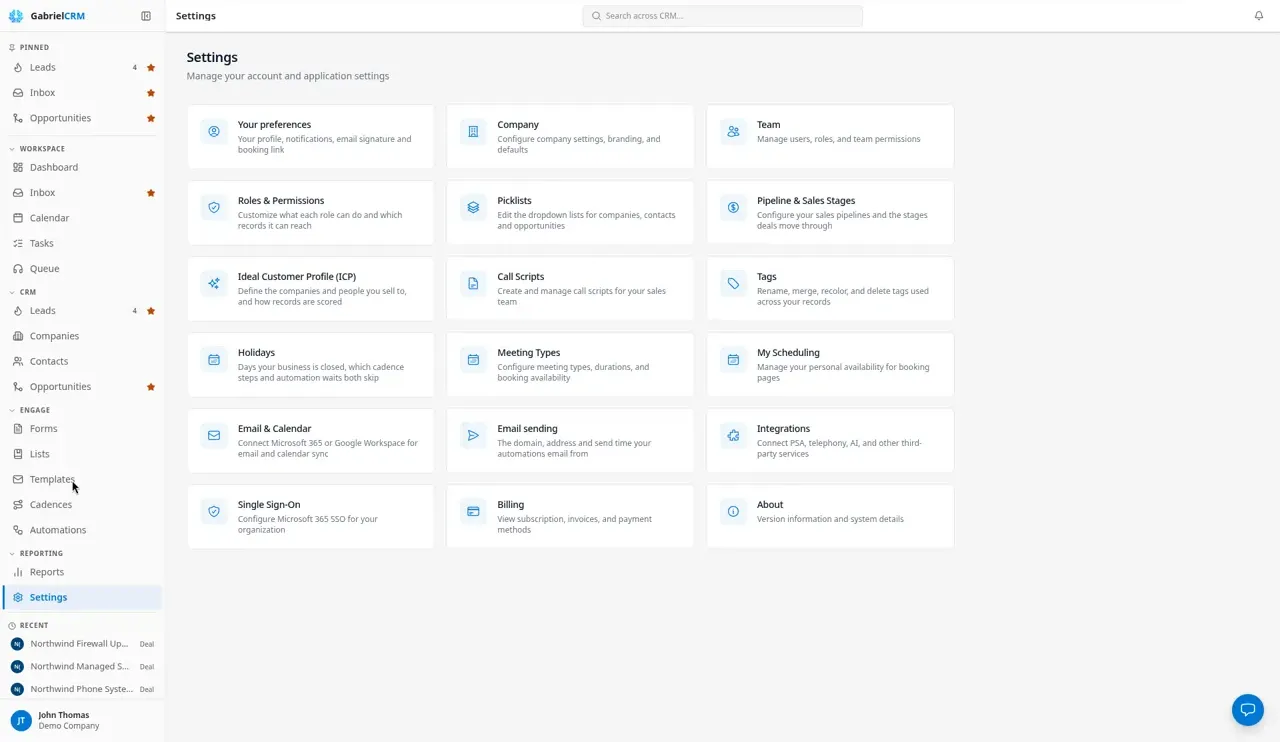Open the notifications bell
The height and width of the screenshot is (742, 1280).
1259,16
